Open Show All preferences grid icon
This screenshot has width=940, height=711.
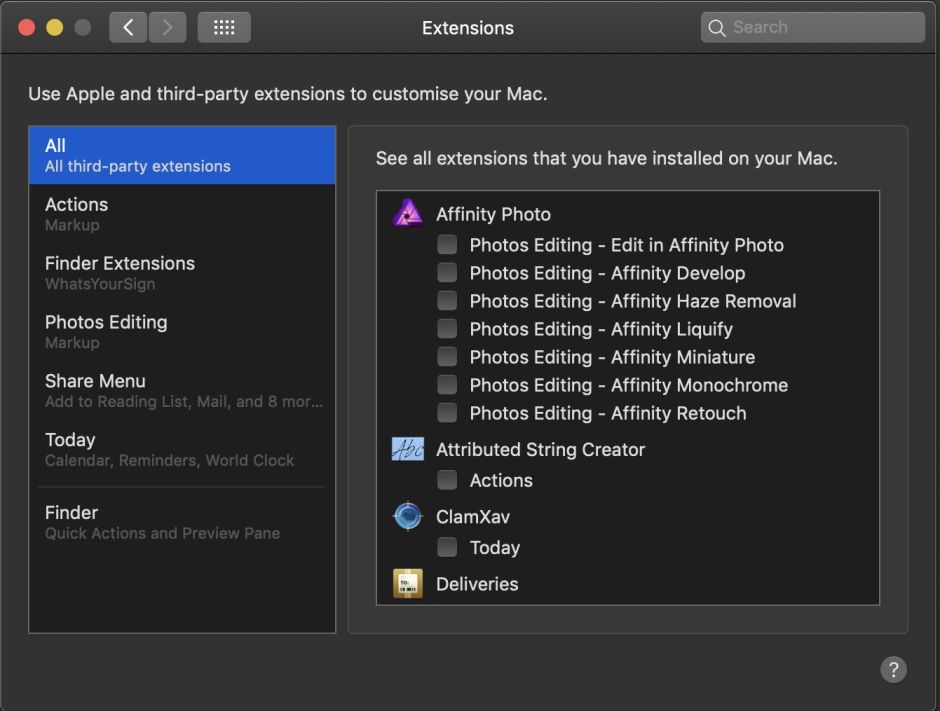pos(224,27)
